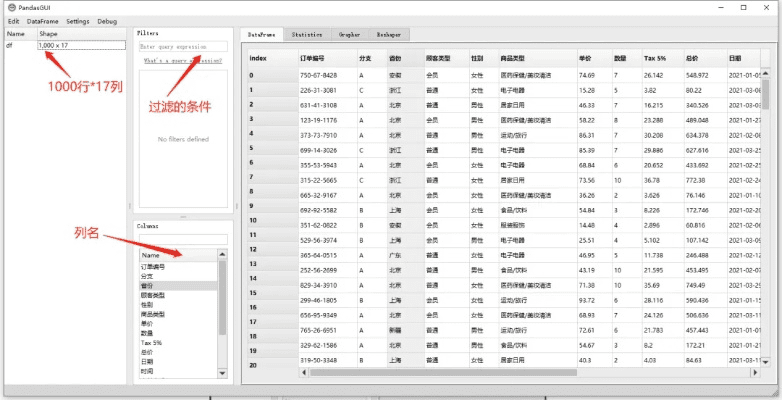Click the PandasGUI app icon in title bar
The height and width of the screenshot is (400, 782).
10,7
